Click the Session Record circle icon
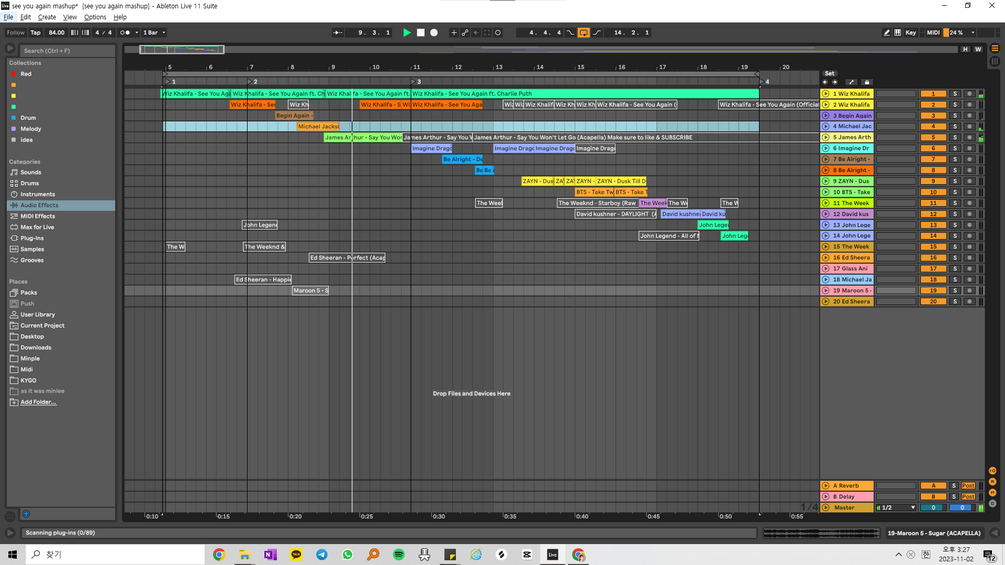Screen dimensions: 1005x565 498,33
